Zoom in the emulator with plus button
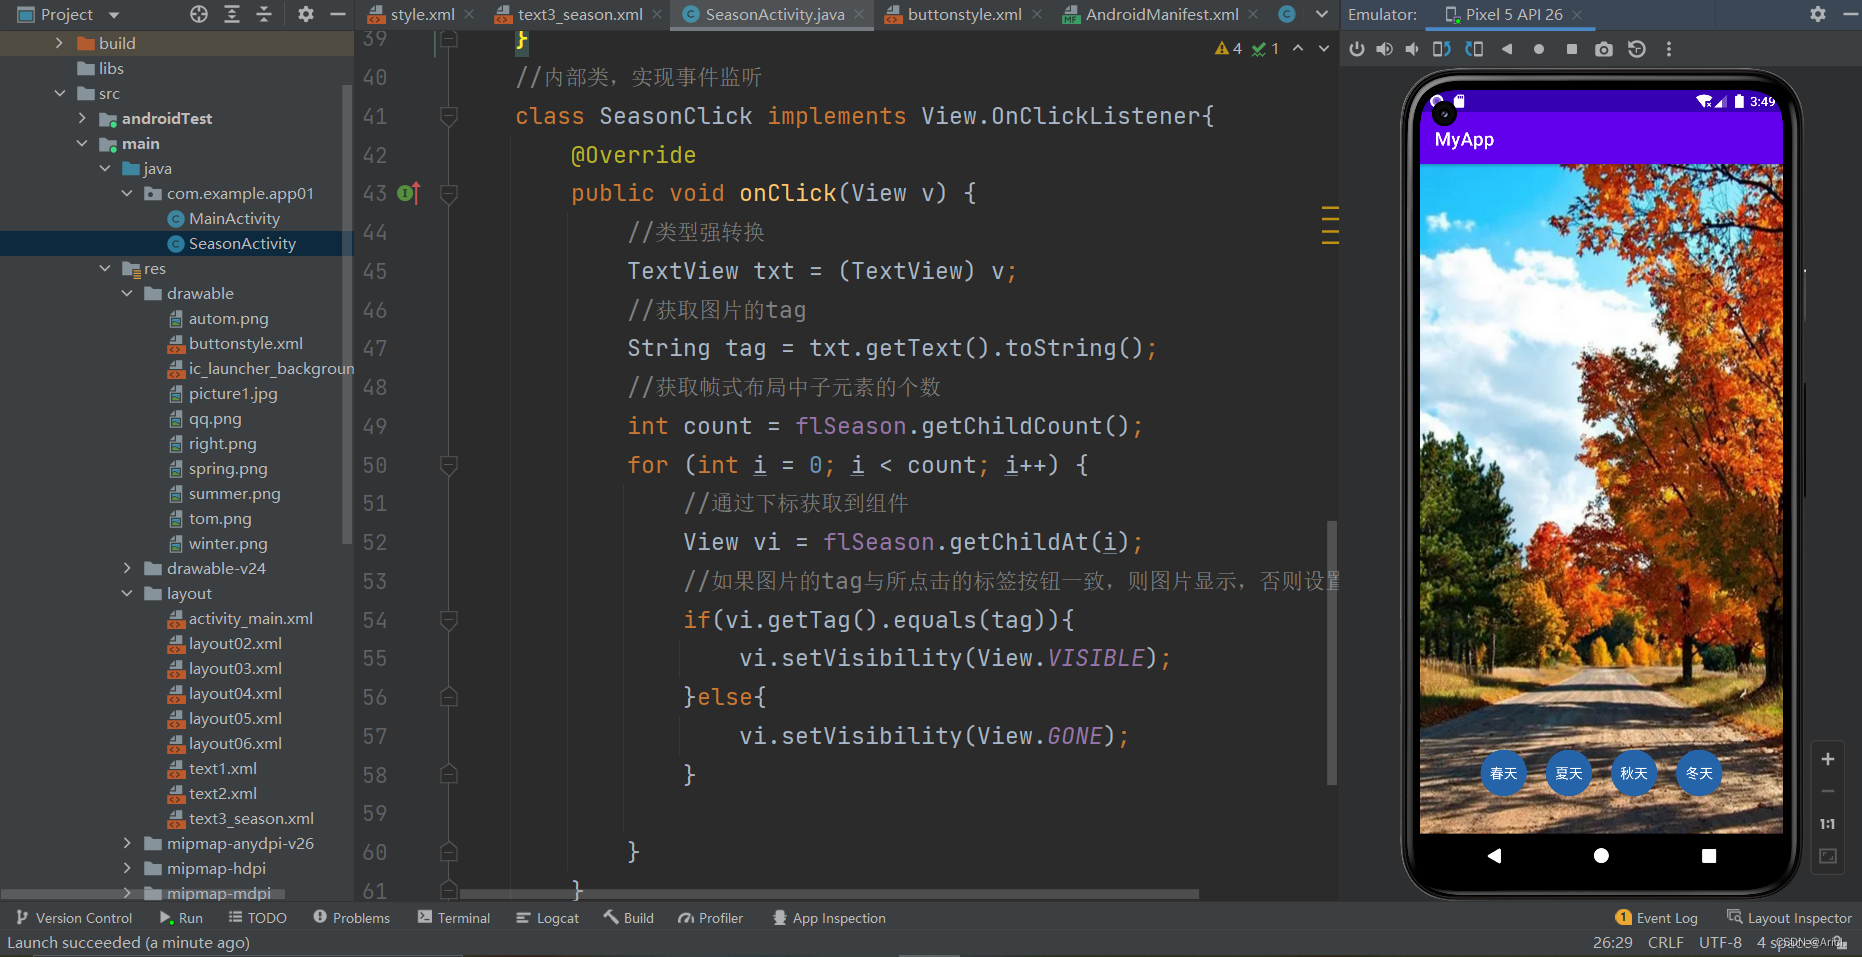Image resolution: width=1862 pixels, height=957 pixels. pyautogui.click(x=1828, y=759)
